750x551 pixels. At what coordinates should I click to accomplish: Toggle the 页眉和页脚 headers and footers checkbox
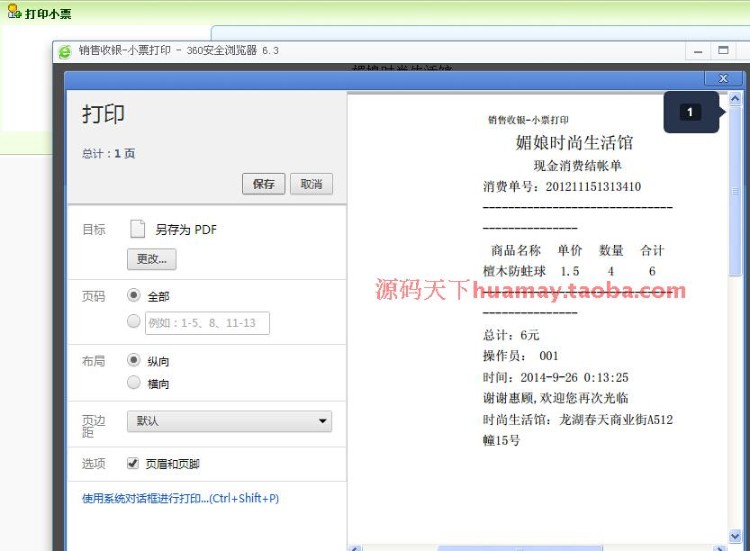click(x=133, y=463)
